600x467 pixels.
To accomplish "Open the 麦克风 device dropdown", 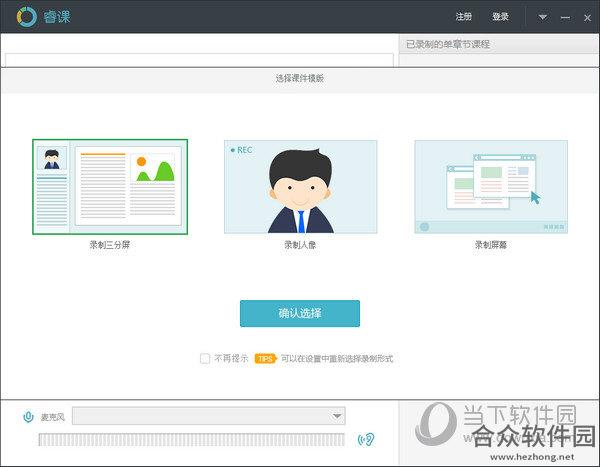I will [x=209, y=416].
